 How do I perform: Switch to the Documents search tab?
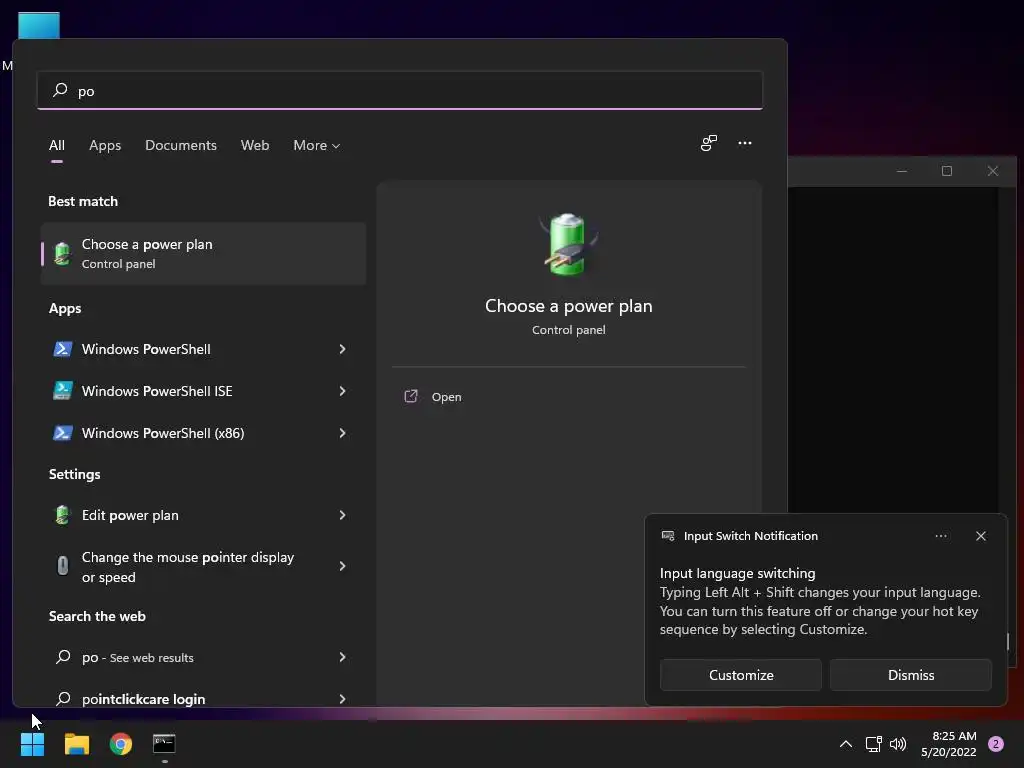(181, 146)
